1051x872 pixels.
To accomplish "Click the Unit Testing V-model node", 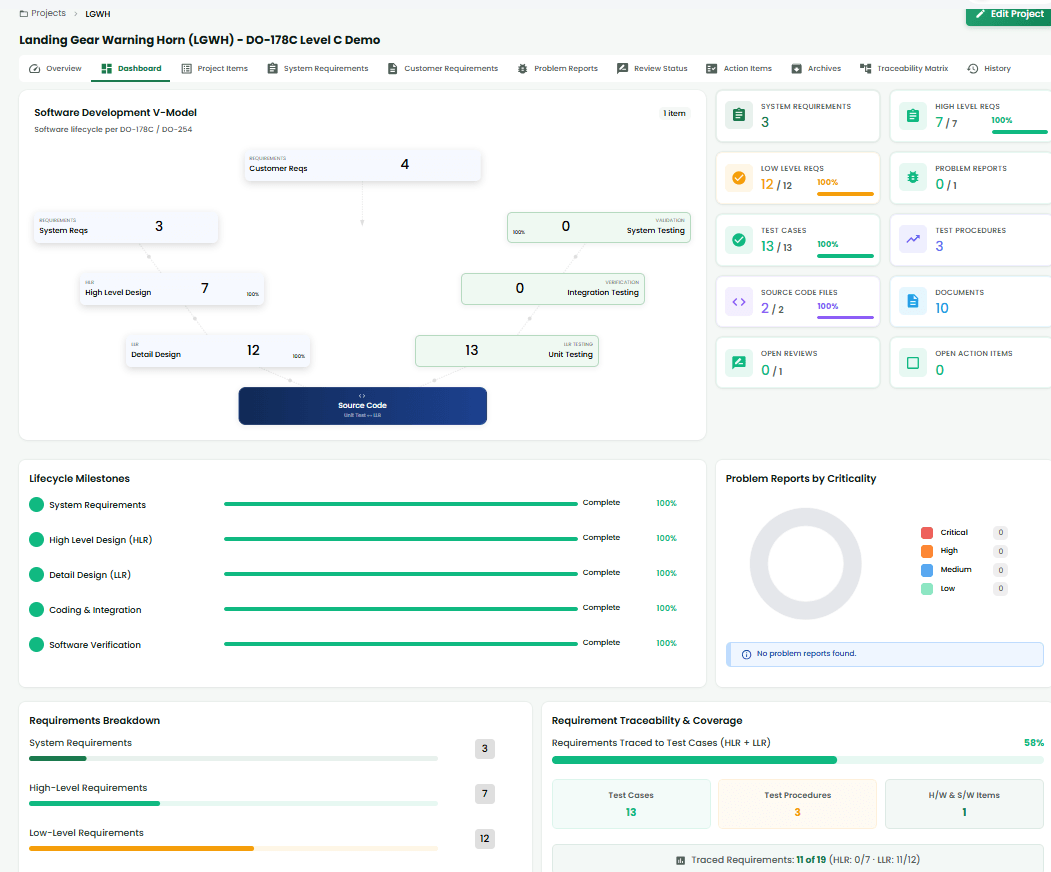I will coord(507,351).
